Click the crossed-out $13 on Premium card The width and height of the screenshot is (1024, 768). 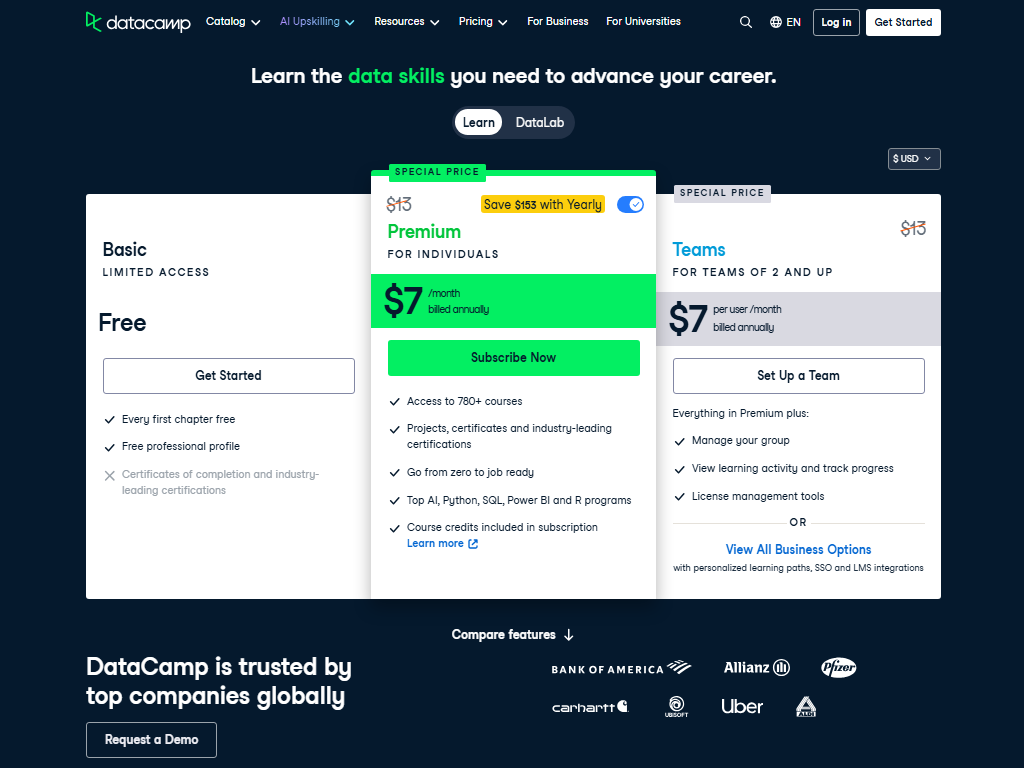[399, 204]
